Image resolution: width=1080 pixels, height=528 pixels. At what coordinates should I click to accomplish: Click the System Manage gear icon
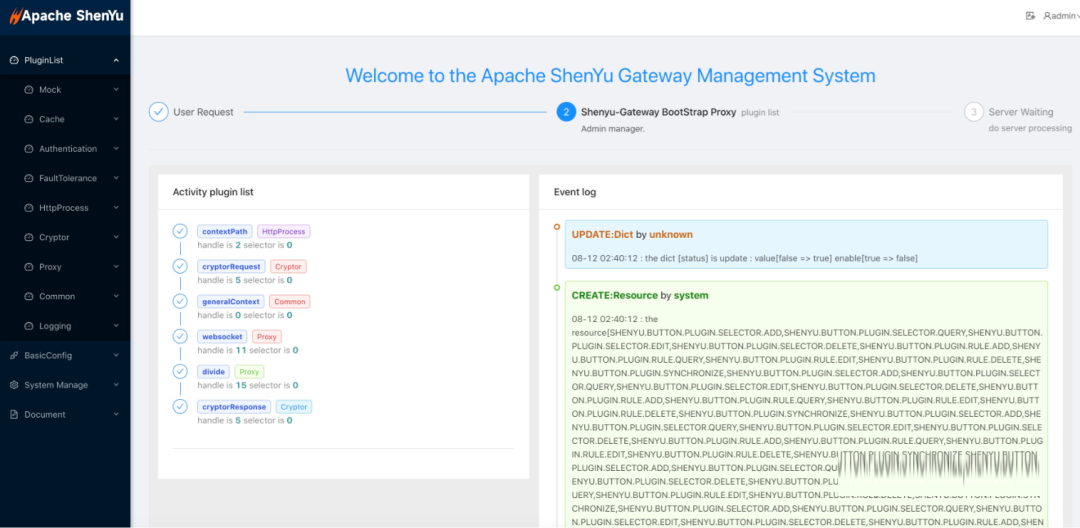pos(14,385)
